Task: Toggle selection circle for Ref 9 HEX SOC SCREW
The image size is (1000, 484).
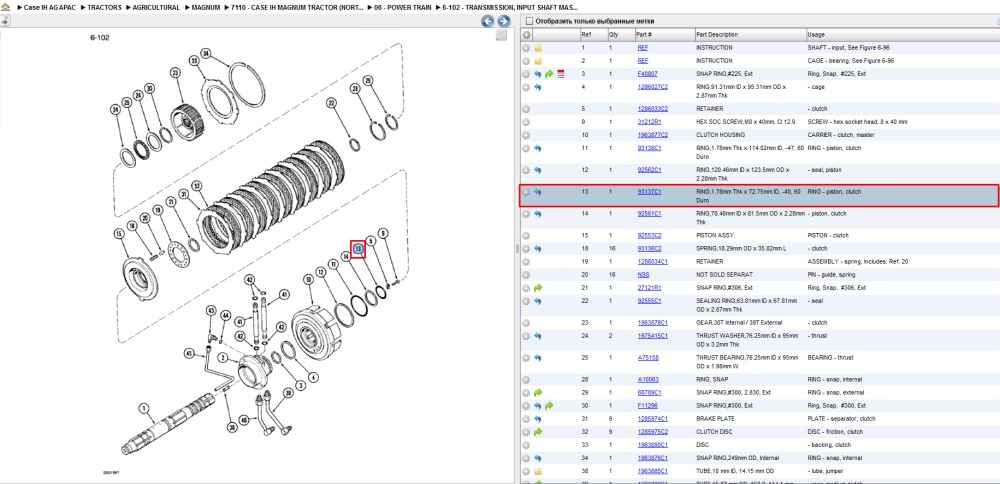Action: tap(526, 122)
